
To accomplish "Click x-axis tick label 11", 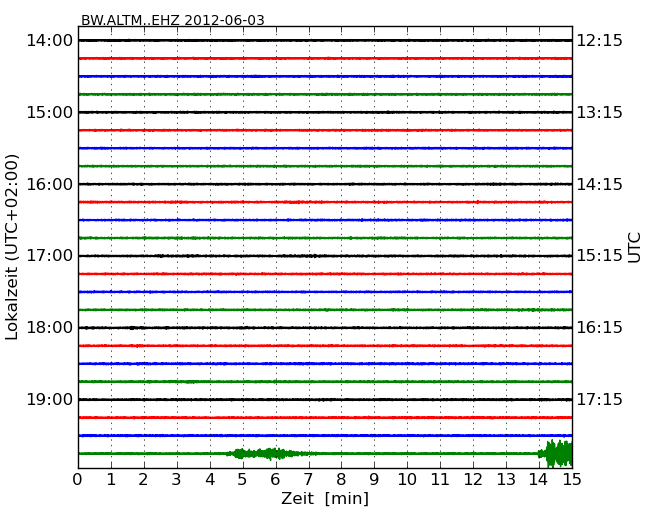I will tap(440, 480).
